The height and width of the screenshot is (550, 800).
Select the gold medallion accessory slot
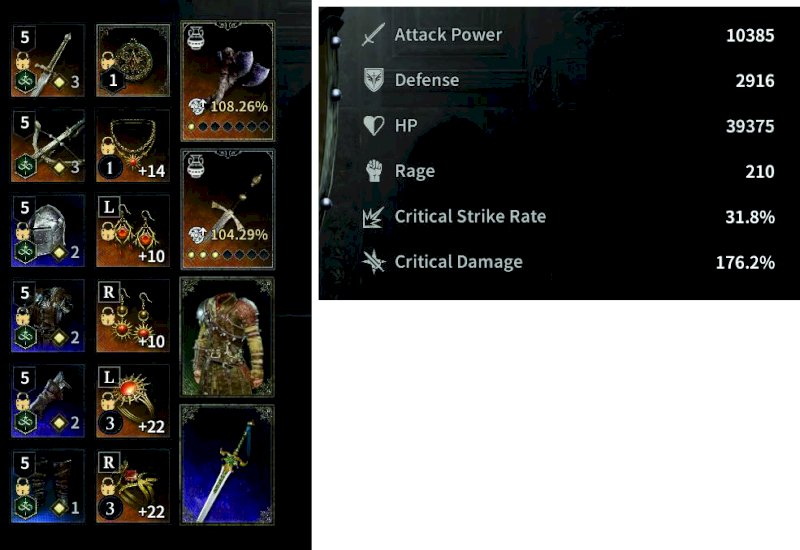133,60
